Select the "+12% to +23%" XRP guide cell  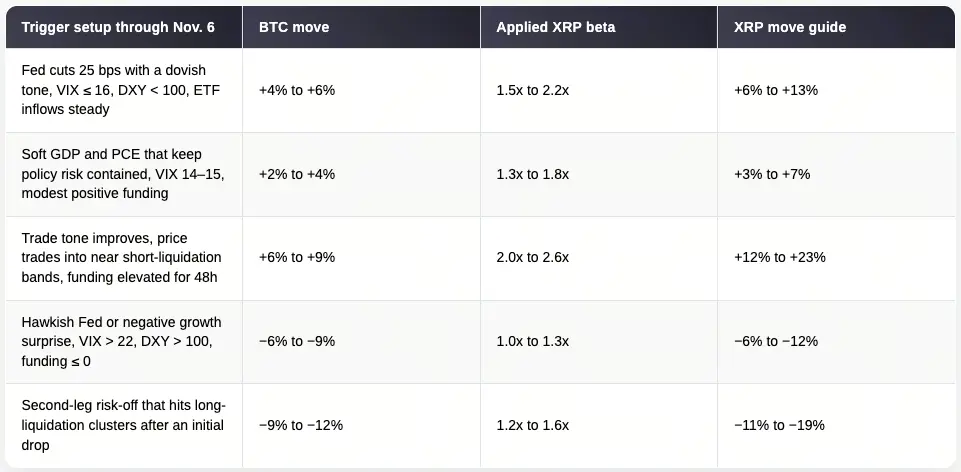click(x=780, y=257)
